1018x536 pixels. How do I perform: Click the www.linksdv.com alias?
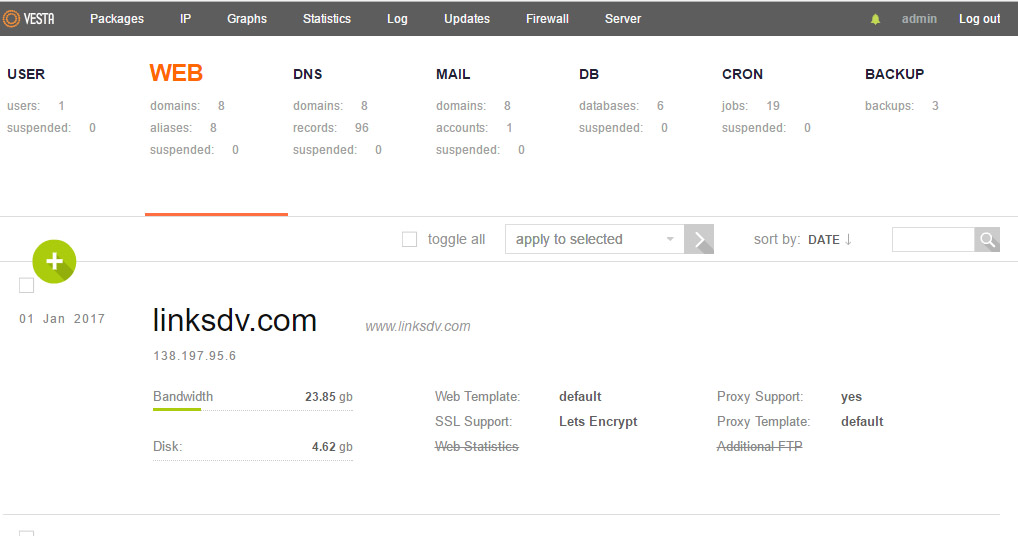(x=417, y=326)
